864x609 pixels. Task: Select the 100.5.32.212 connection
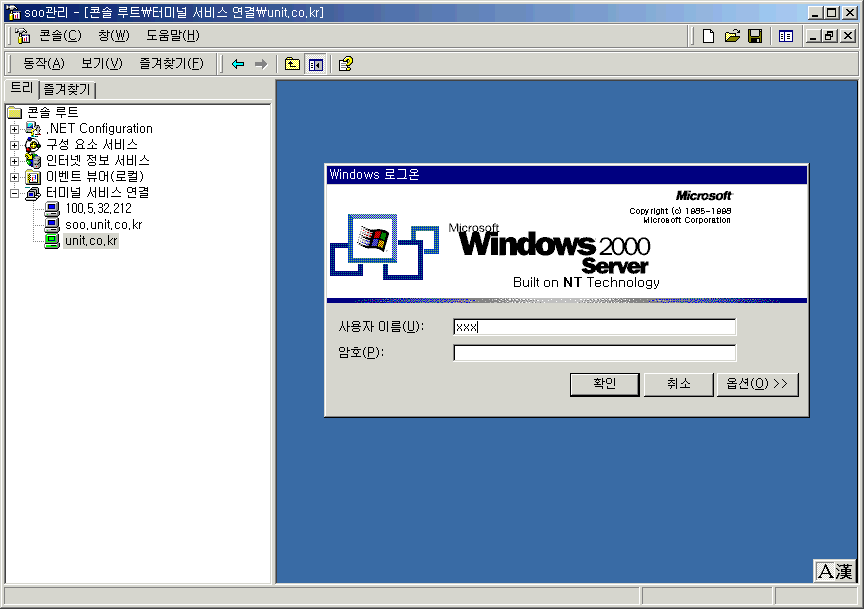pyautogui.click(x=98, y=209)
